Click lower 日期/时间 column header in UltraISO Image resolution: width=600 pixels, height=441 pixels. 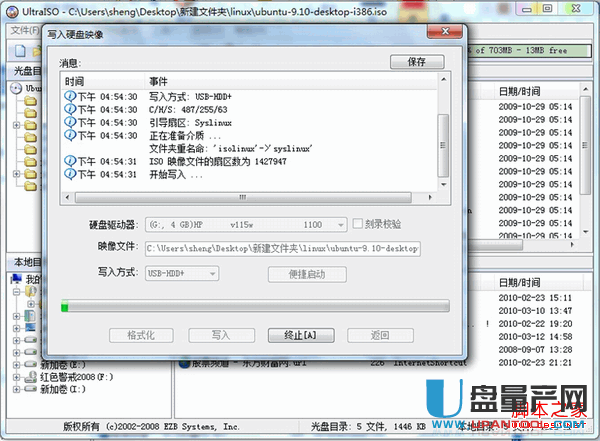520,283
